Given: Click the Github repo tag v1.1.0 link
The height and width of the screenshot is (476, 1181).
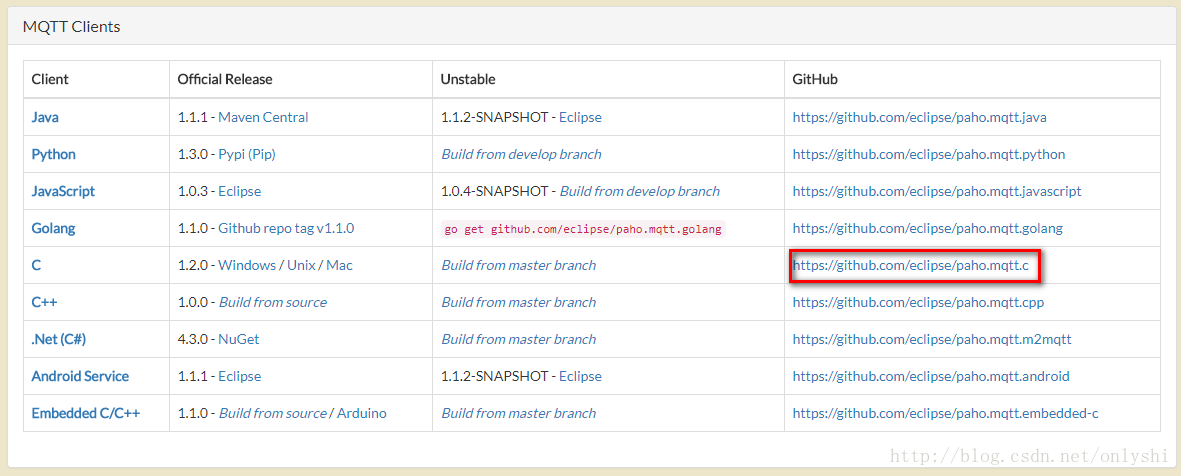Looking at the screenshot, I should click(x=286, y=228).
